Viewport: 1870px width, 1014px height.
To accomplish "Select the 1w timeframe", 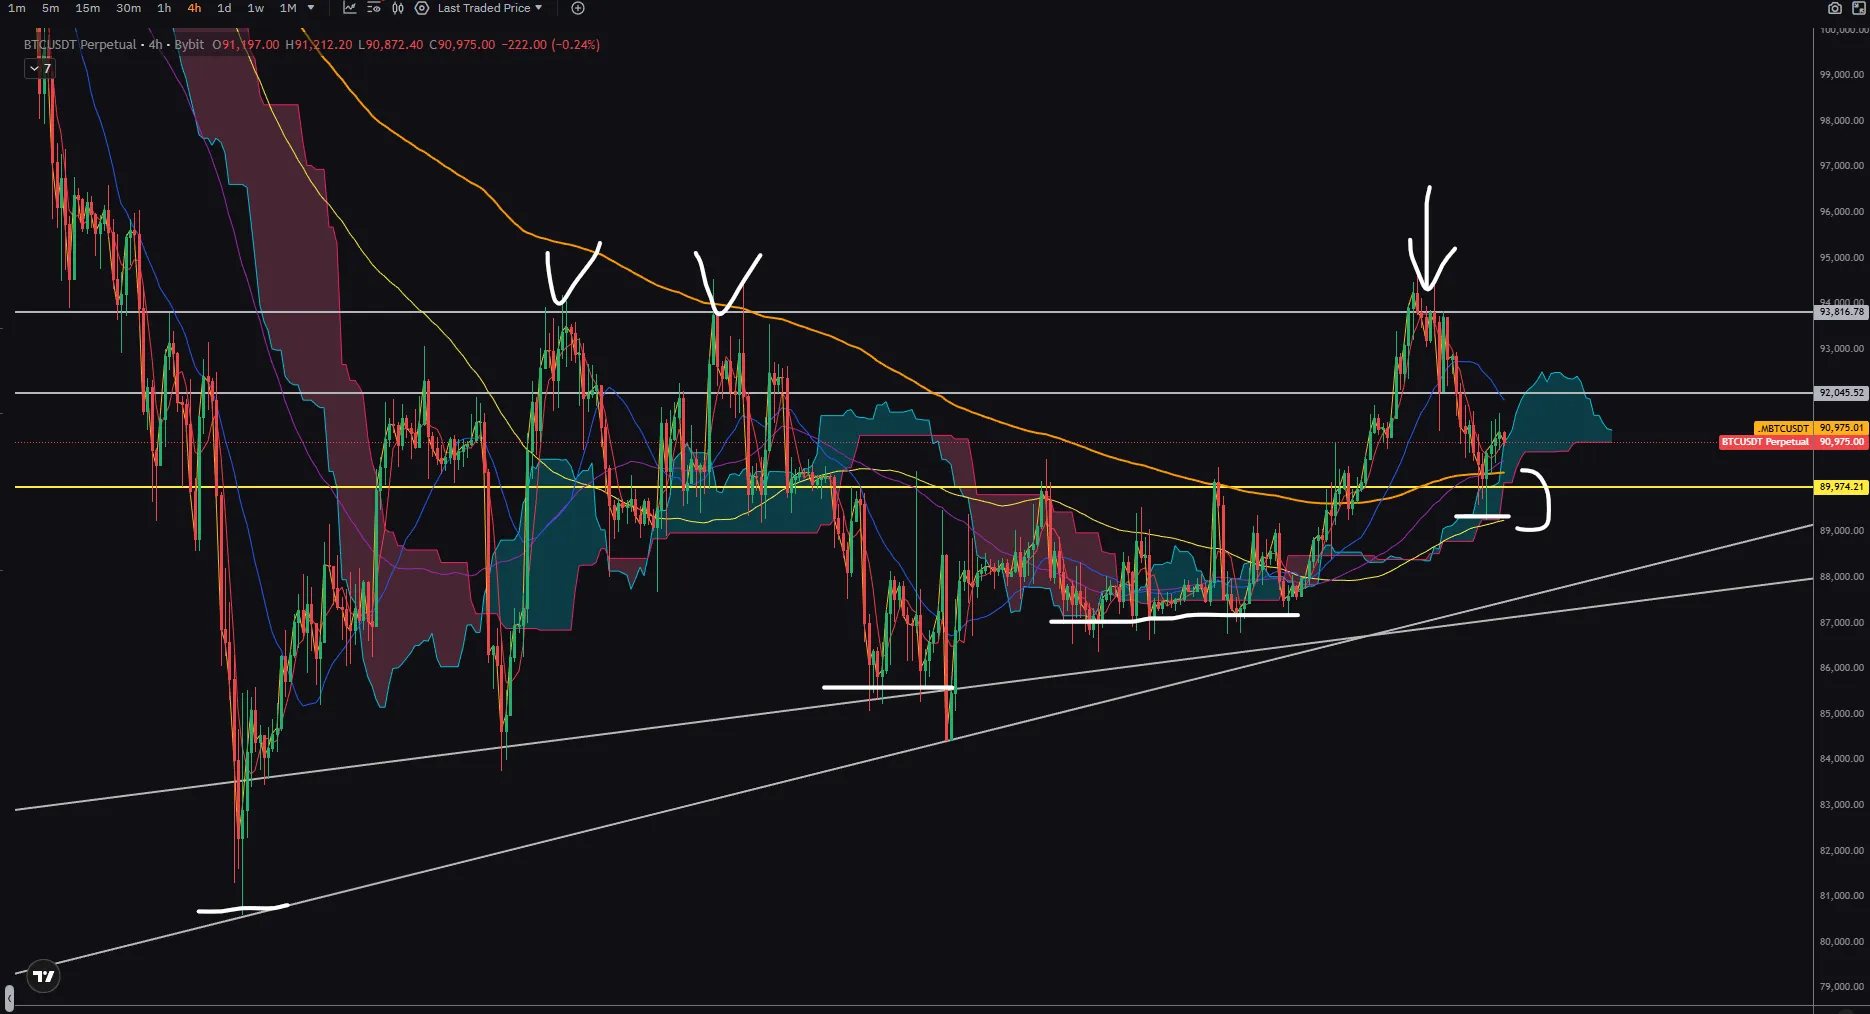I will [256, 8].
